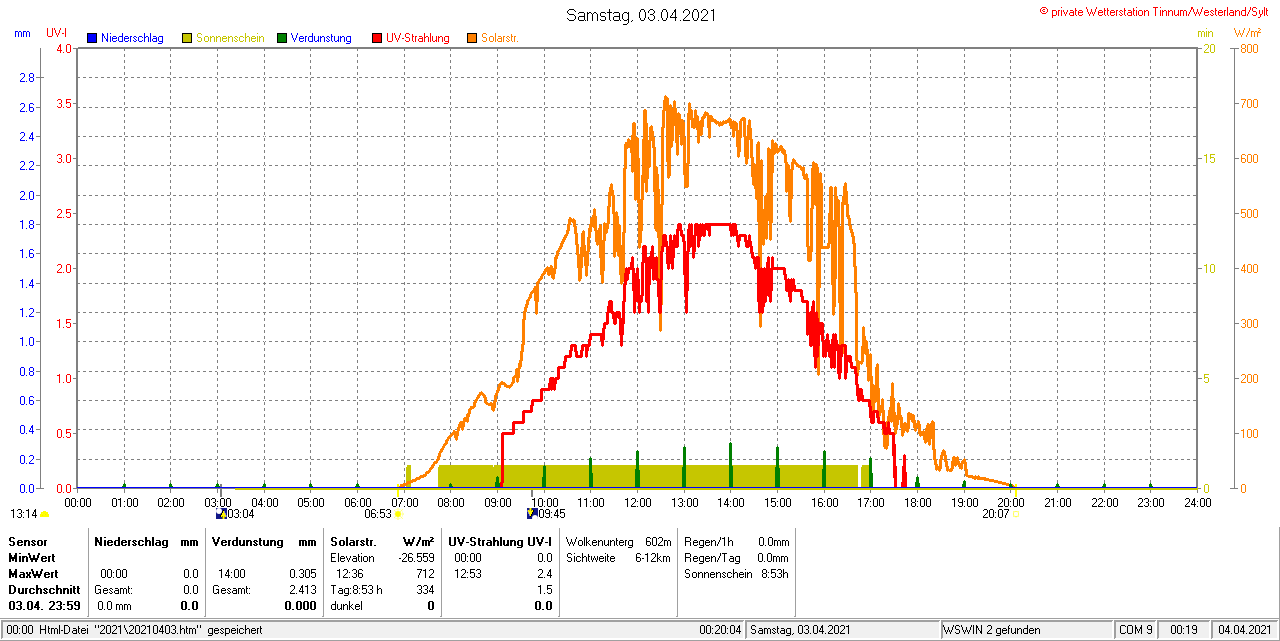1280x641 pixels.
Task: Click the mm axis unit label
Action: [x=22, y=33]
